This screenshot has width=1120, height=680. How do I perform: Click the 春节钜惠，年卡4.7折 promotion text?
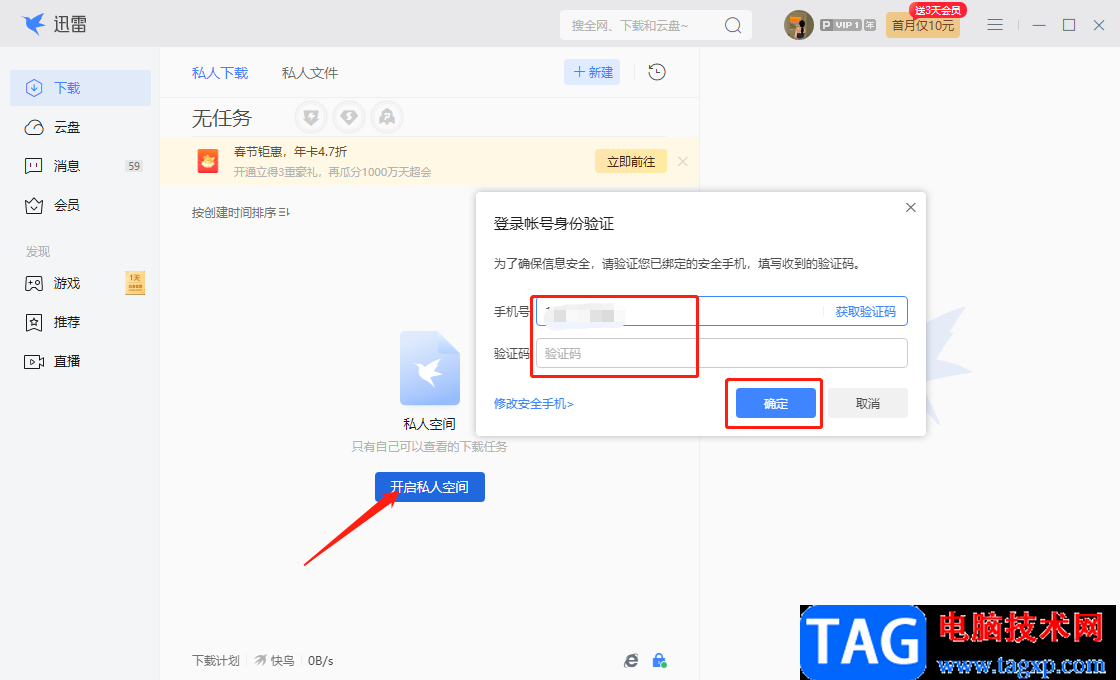coord(291,151)
